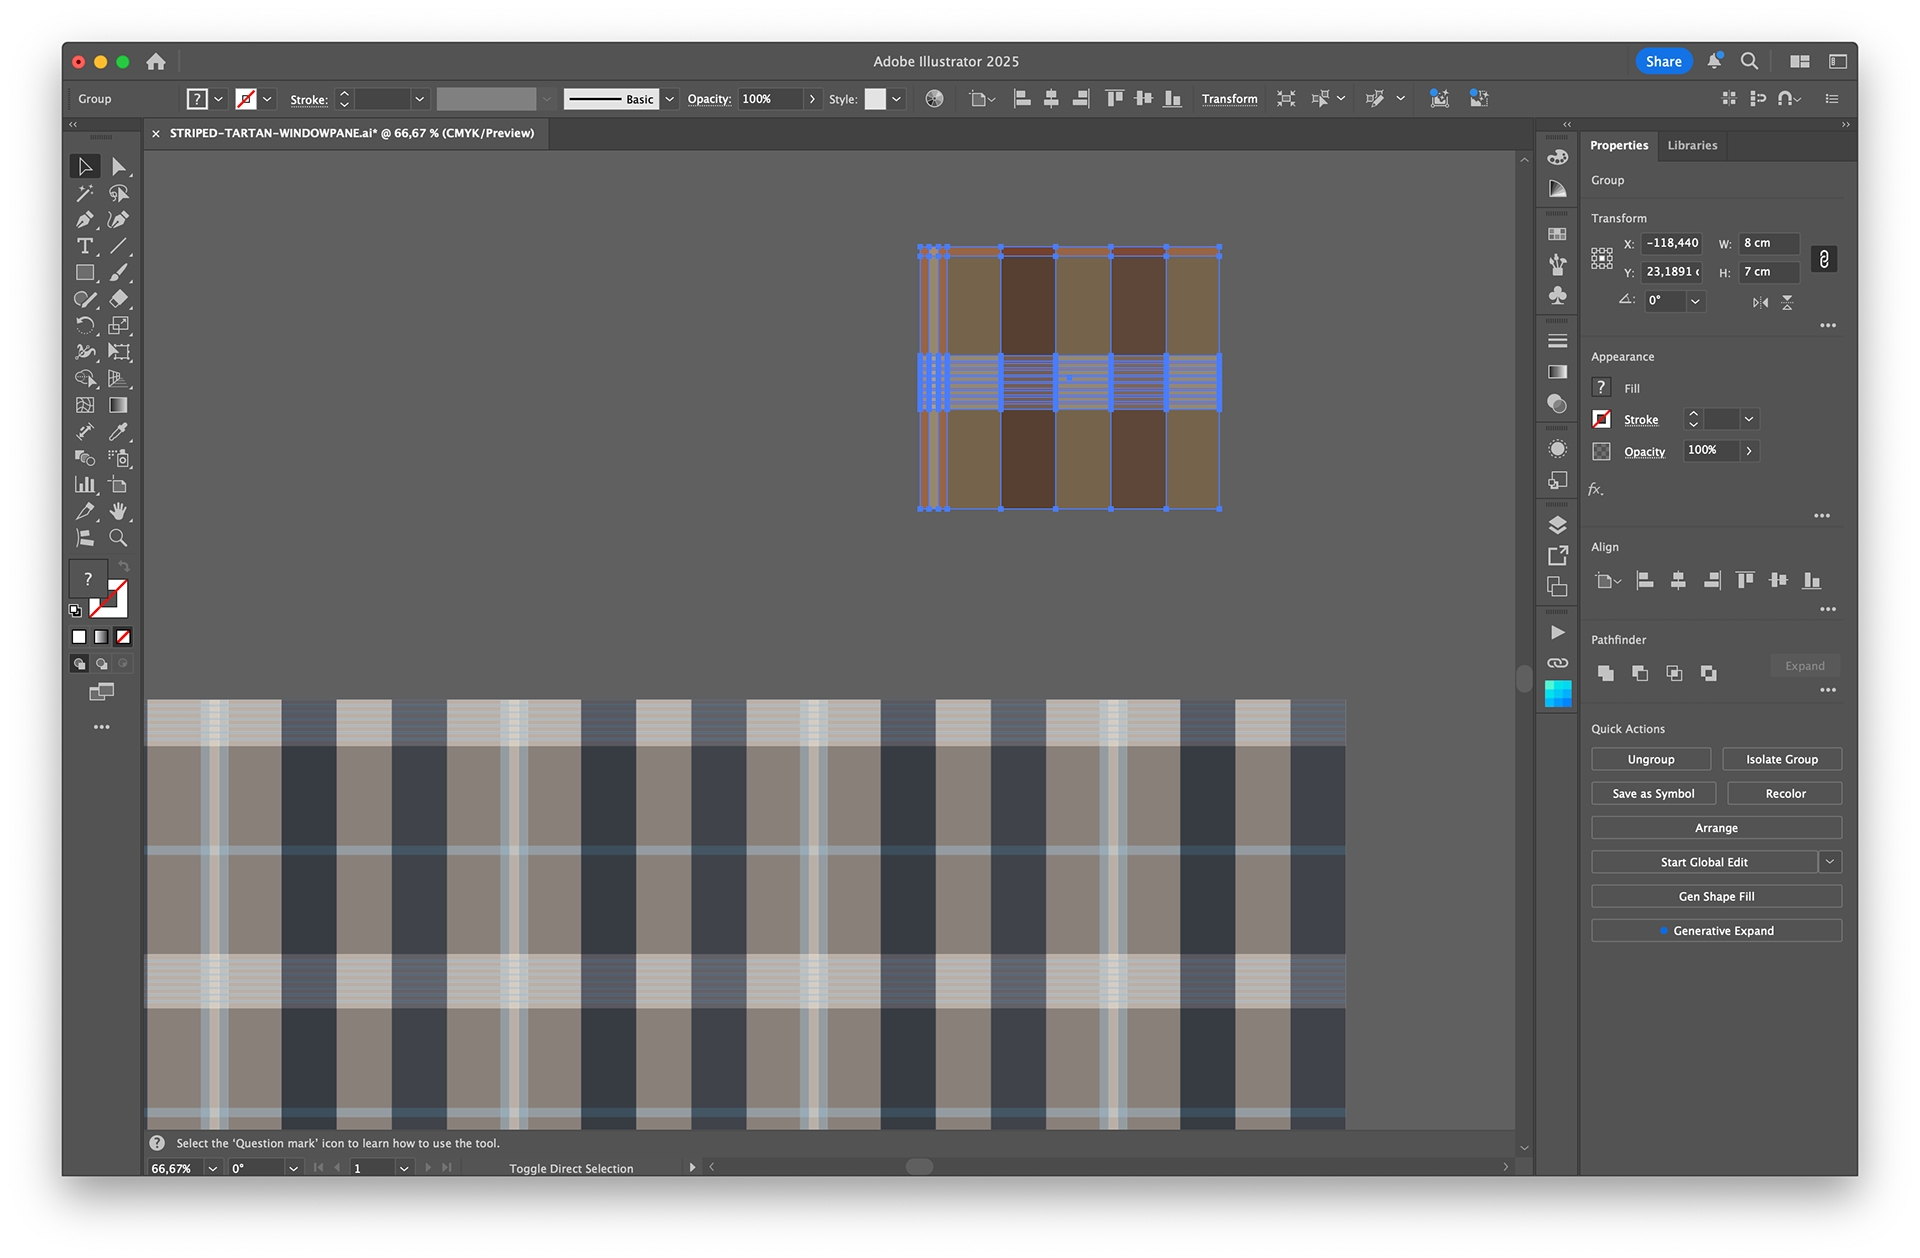Select the Direct Selection tool

(118, 167)
